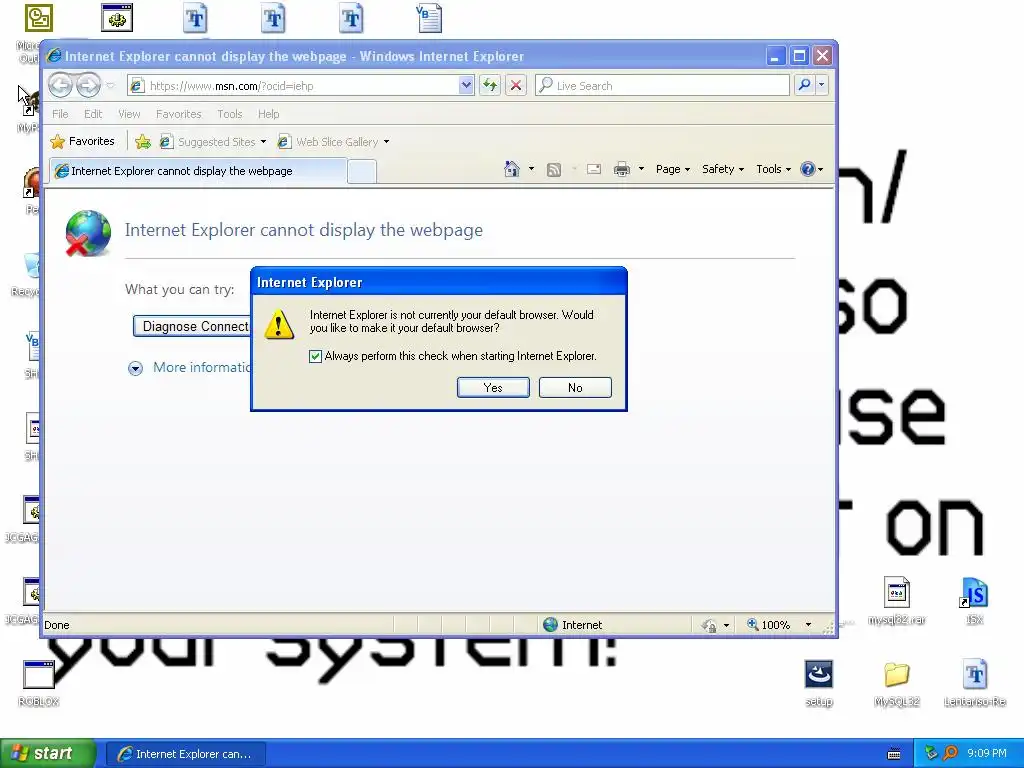Select the setup desktop icon
The image size is (1024, 768).
coord(819,683)
